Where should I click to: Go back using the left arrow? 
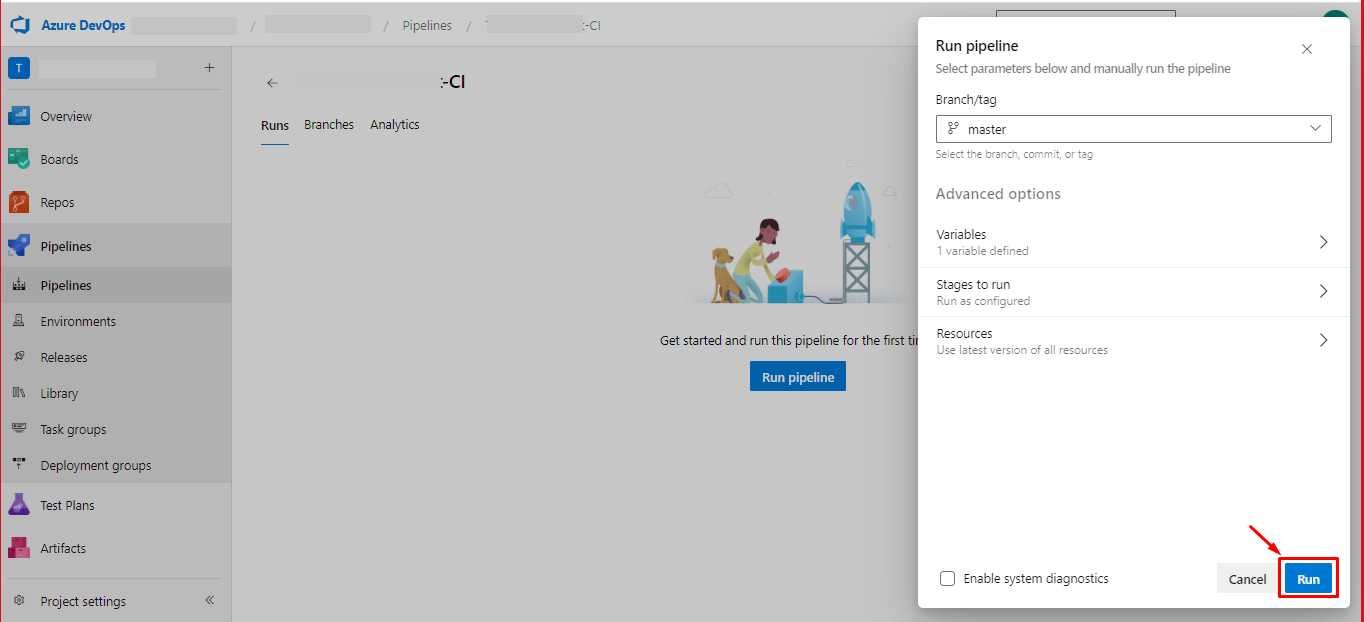click(x=273, y=83)
